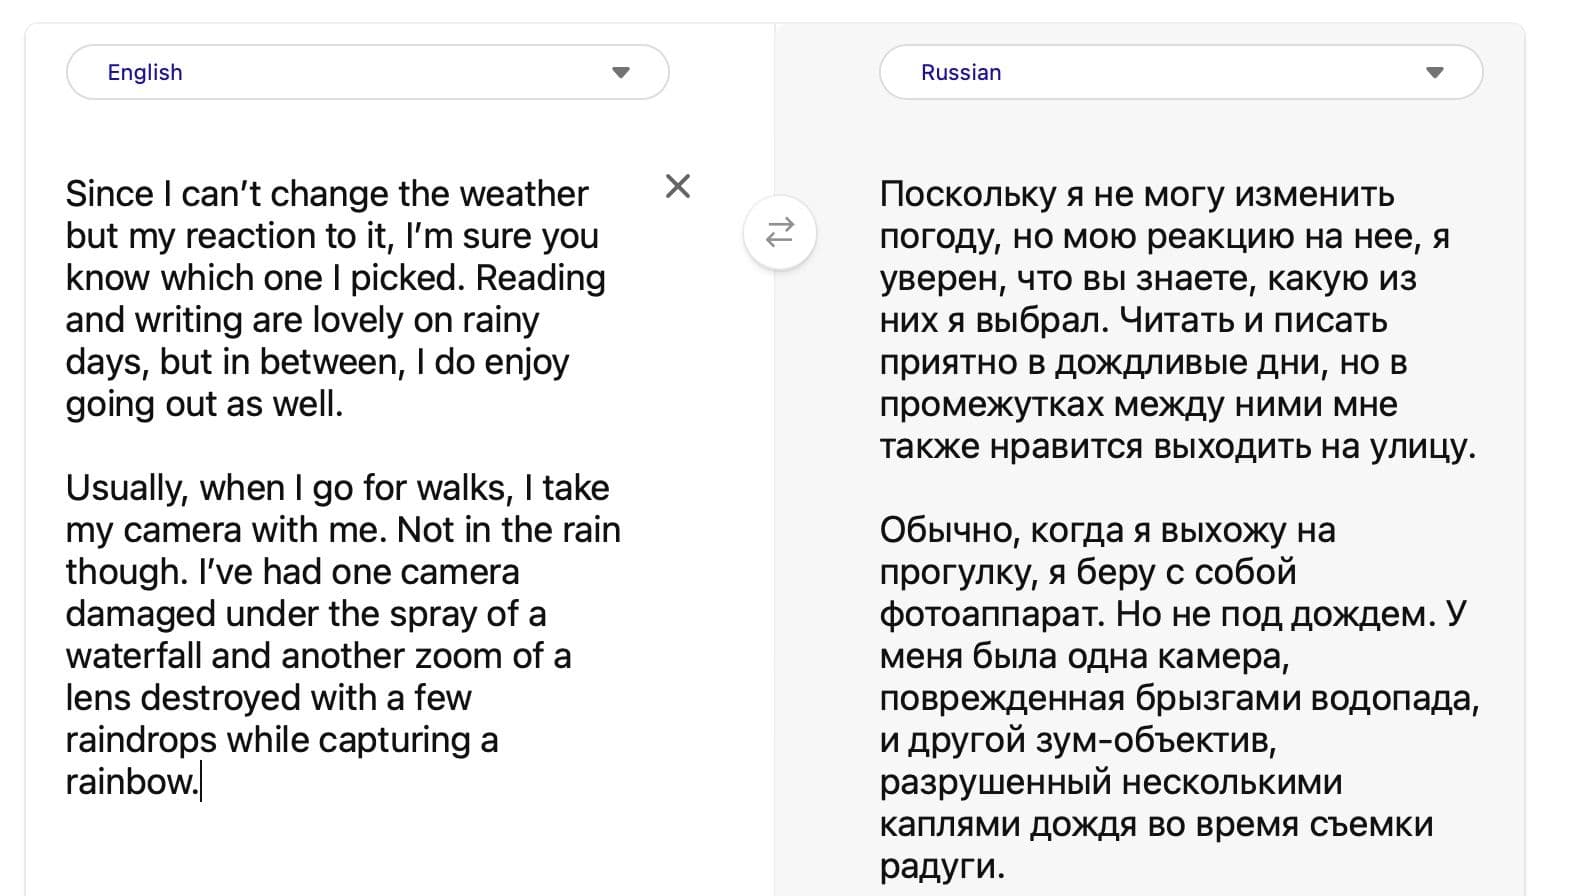
Task: Click the arrow in the Russian selector
Action: [1435, 72]
